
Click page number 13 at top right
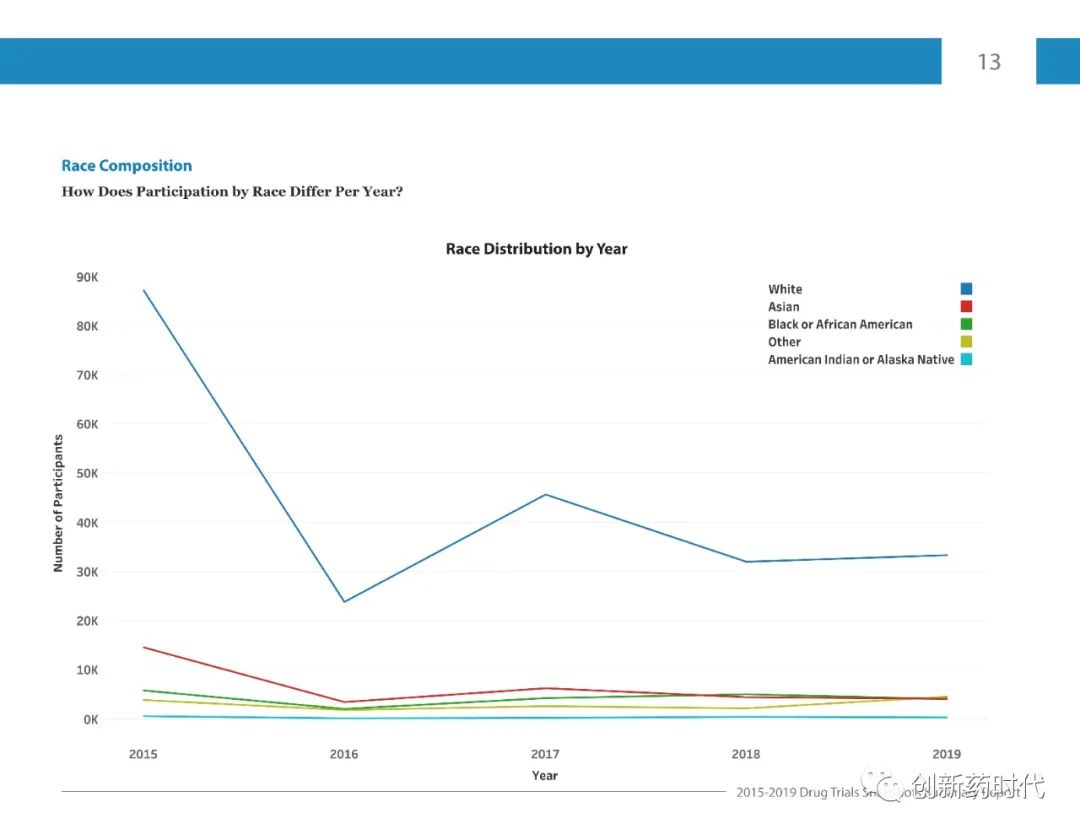(x=988, y=62)
